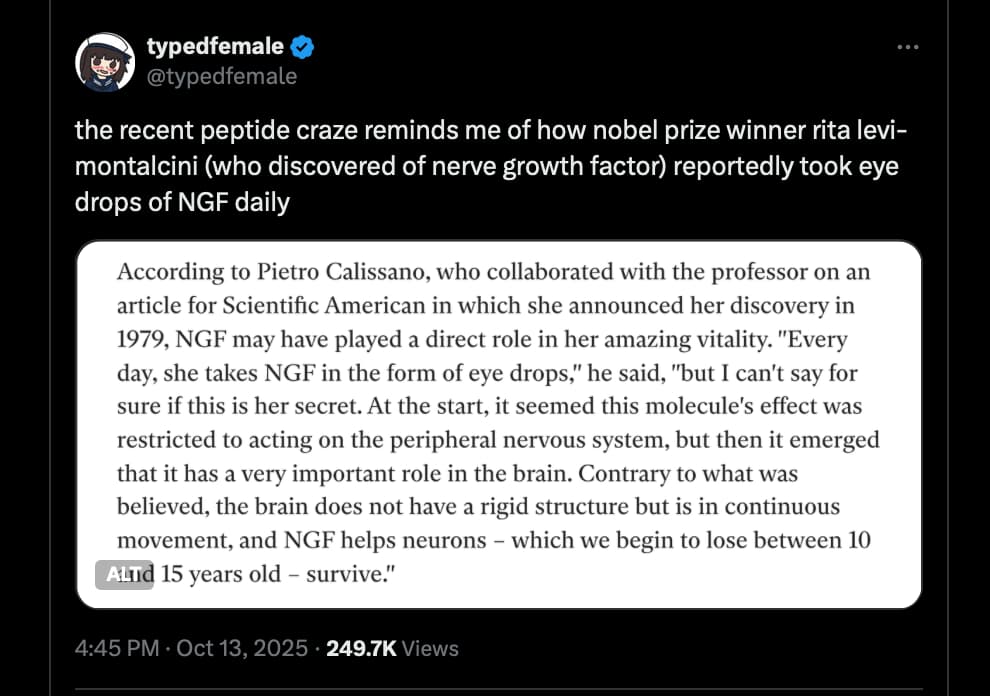
Task: Click the 4:45 PM timestamp
Action: click(117, 648)
